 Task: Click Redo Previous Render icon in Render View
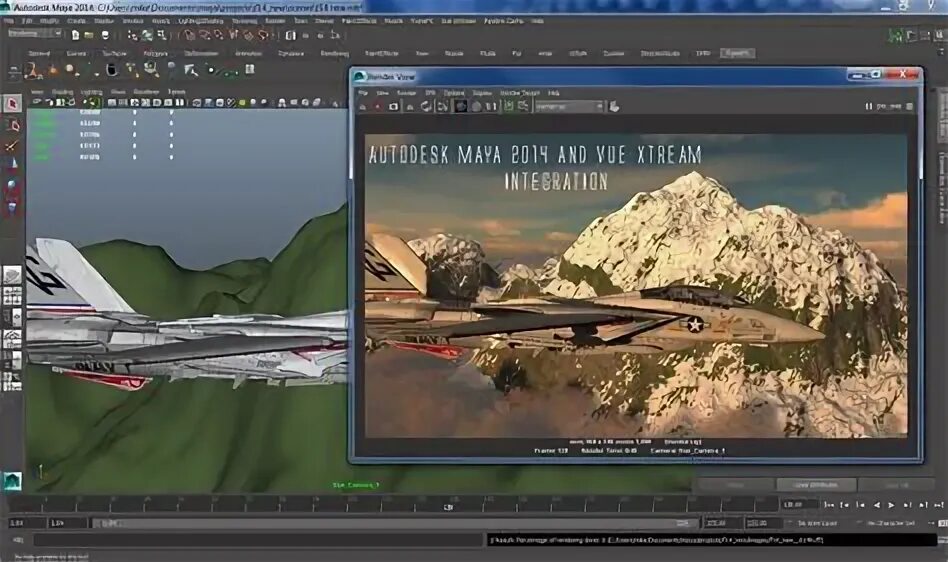[x=363, y=106]
